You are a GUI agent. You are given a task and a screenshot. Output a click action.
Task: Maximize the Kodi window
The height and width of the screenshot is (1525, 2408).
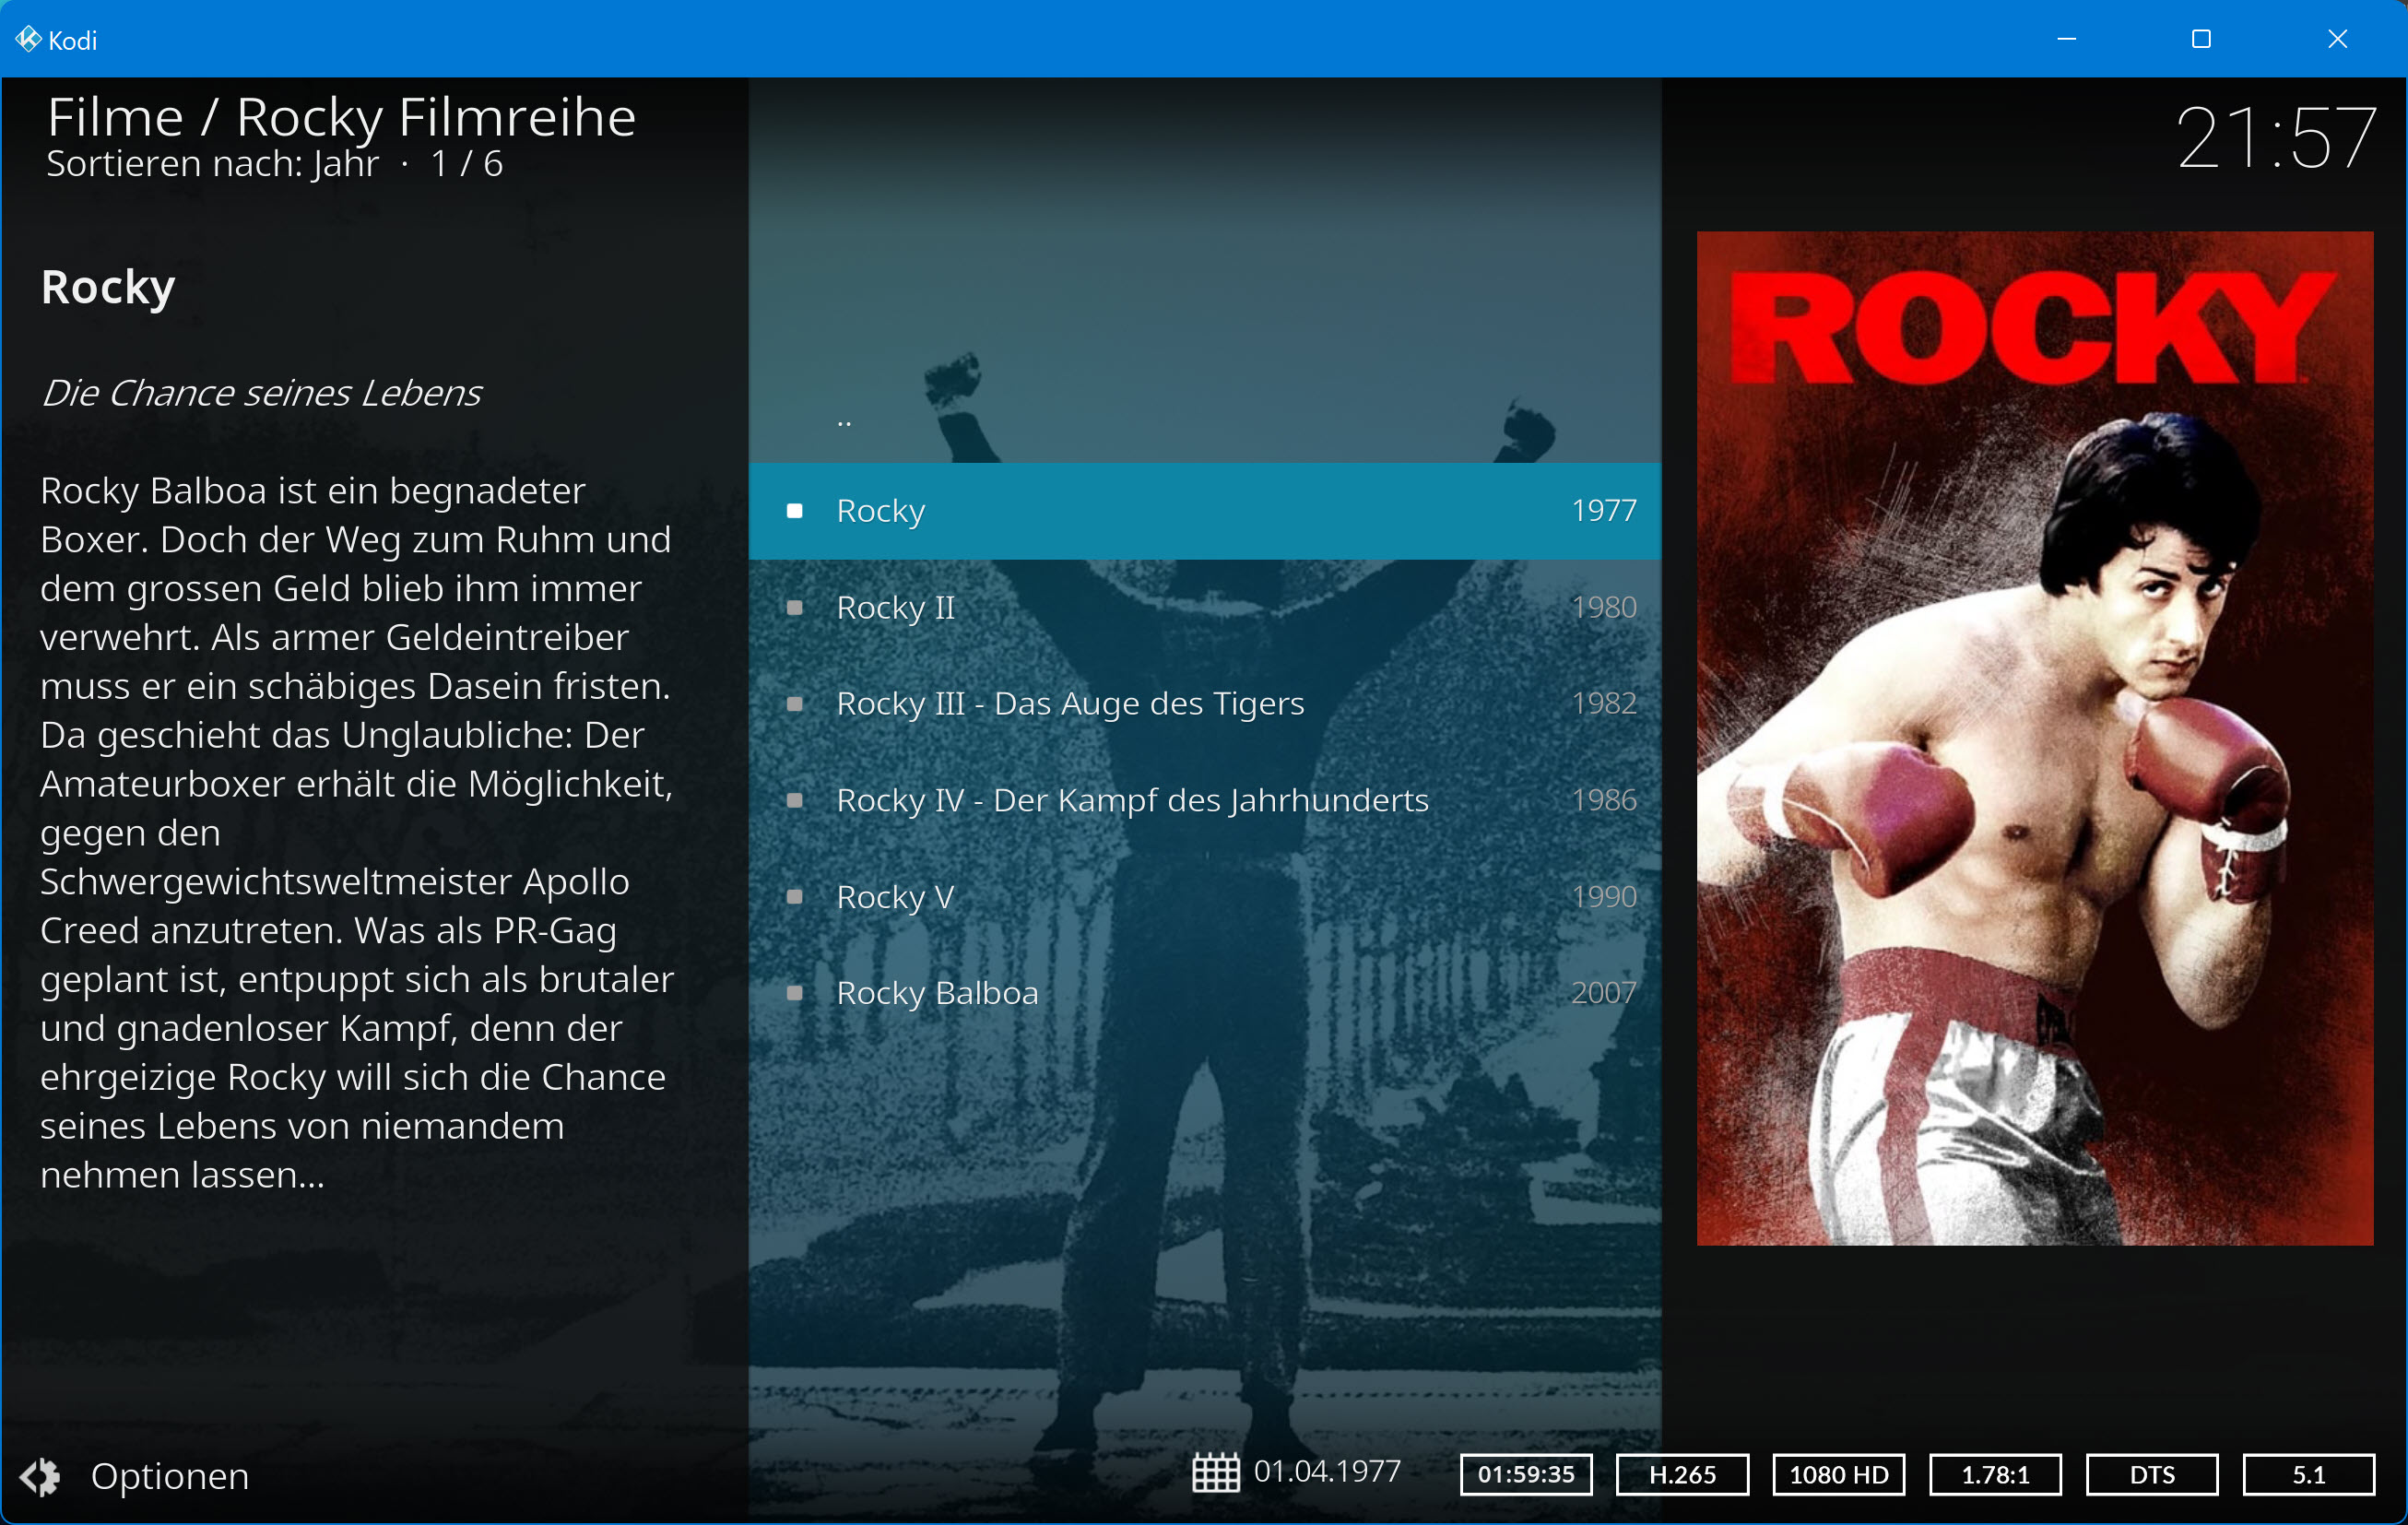coord(2201,39)
